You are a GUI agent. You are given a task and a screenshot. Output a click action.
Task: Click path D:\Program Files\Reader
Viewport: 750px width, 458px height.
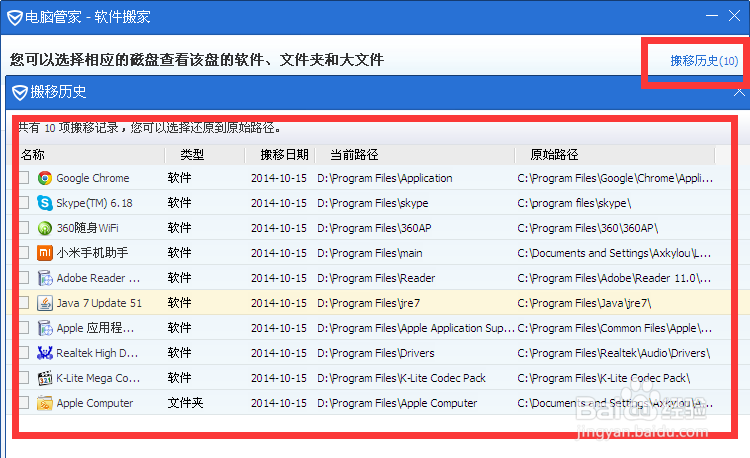pyautogui.click(x=376, y=278)
